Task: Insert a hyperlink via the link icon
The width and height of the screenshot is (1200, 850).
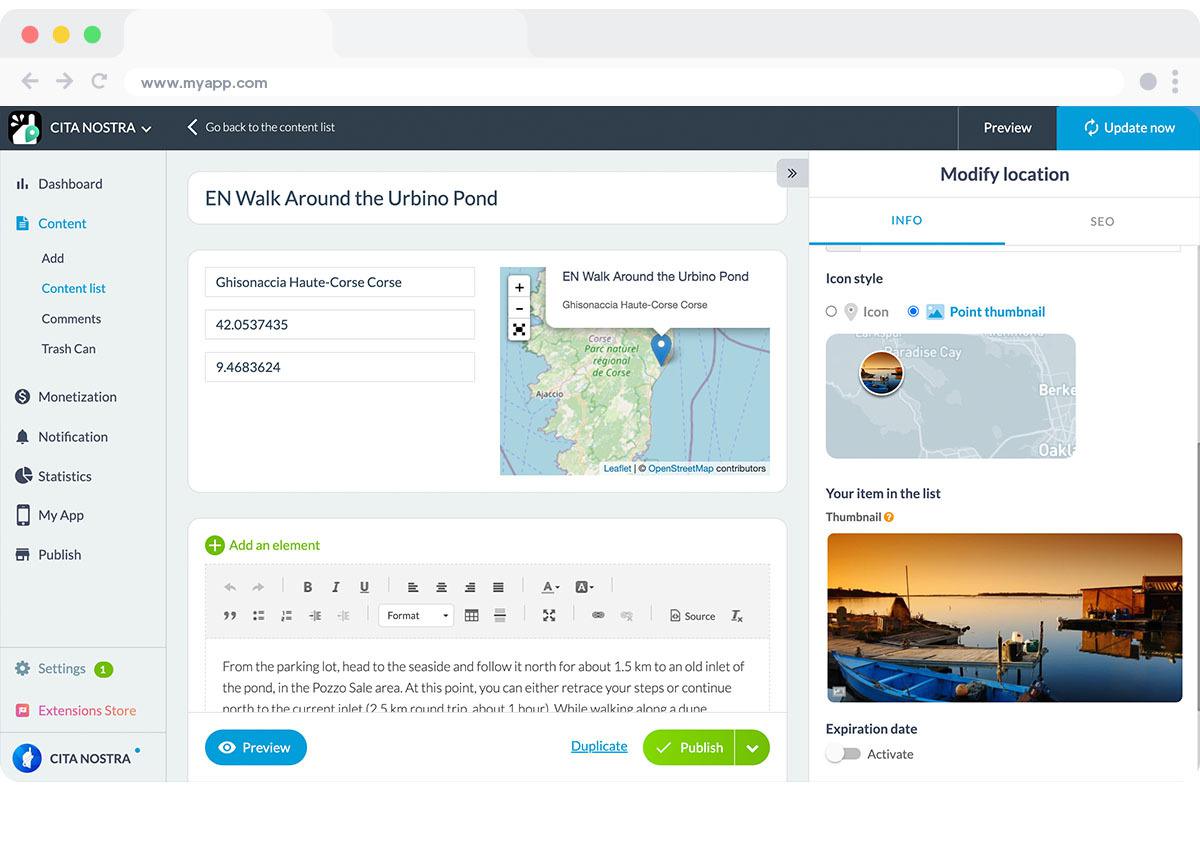Action: click(598, 616)
